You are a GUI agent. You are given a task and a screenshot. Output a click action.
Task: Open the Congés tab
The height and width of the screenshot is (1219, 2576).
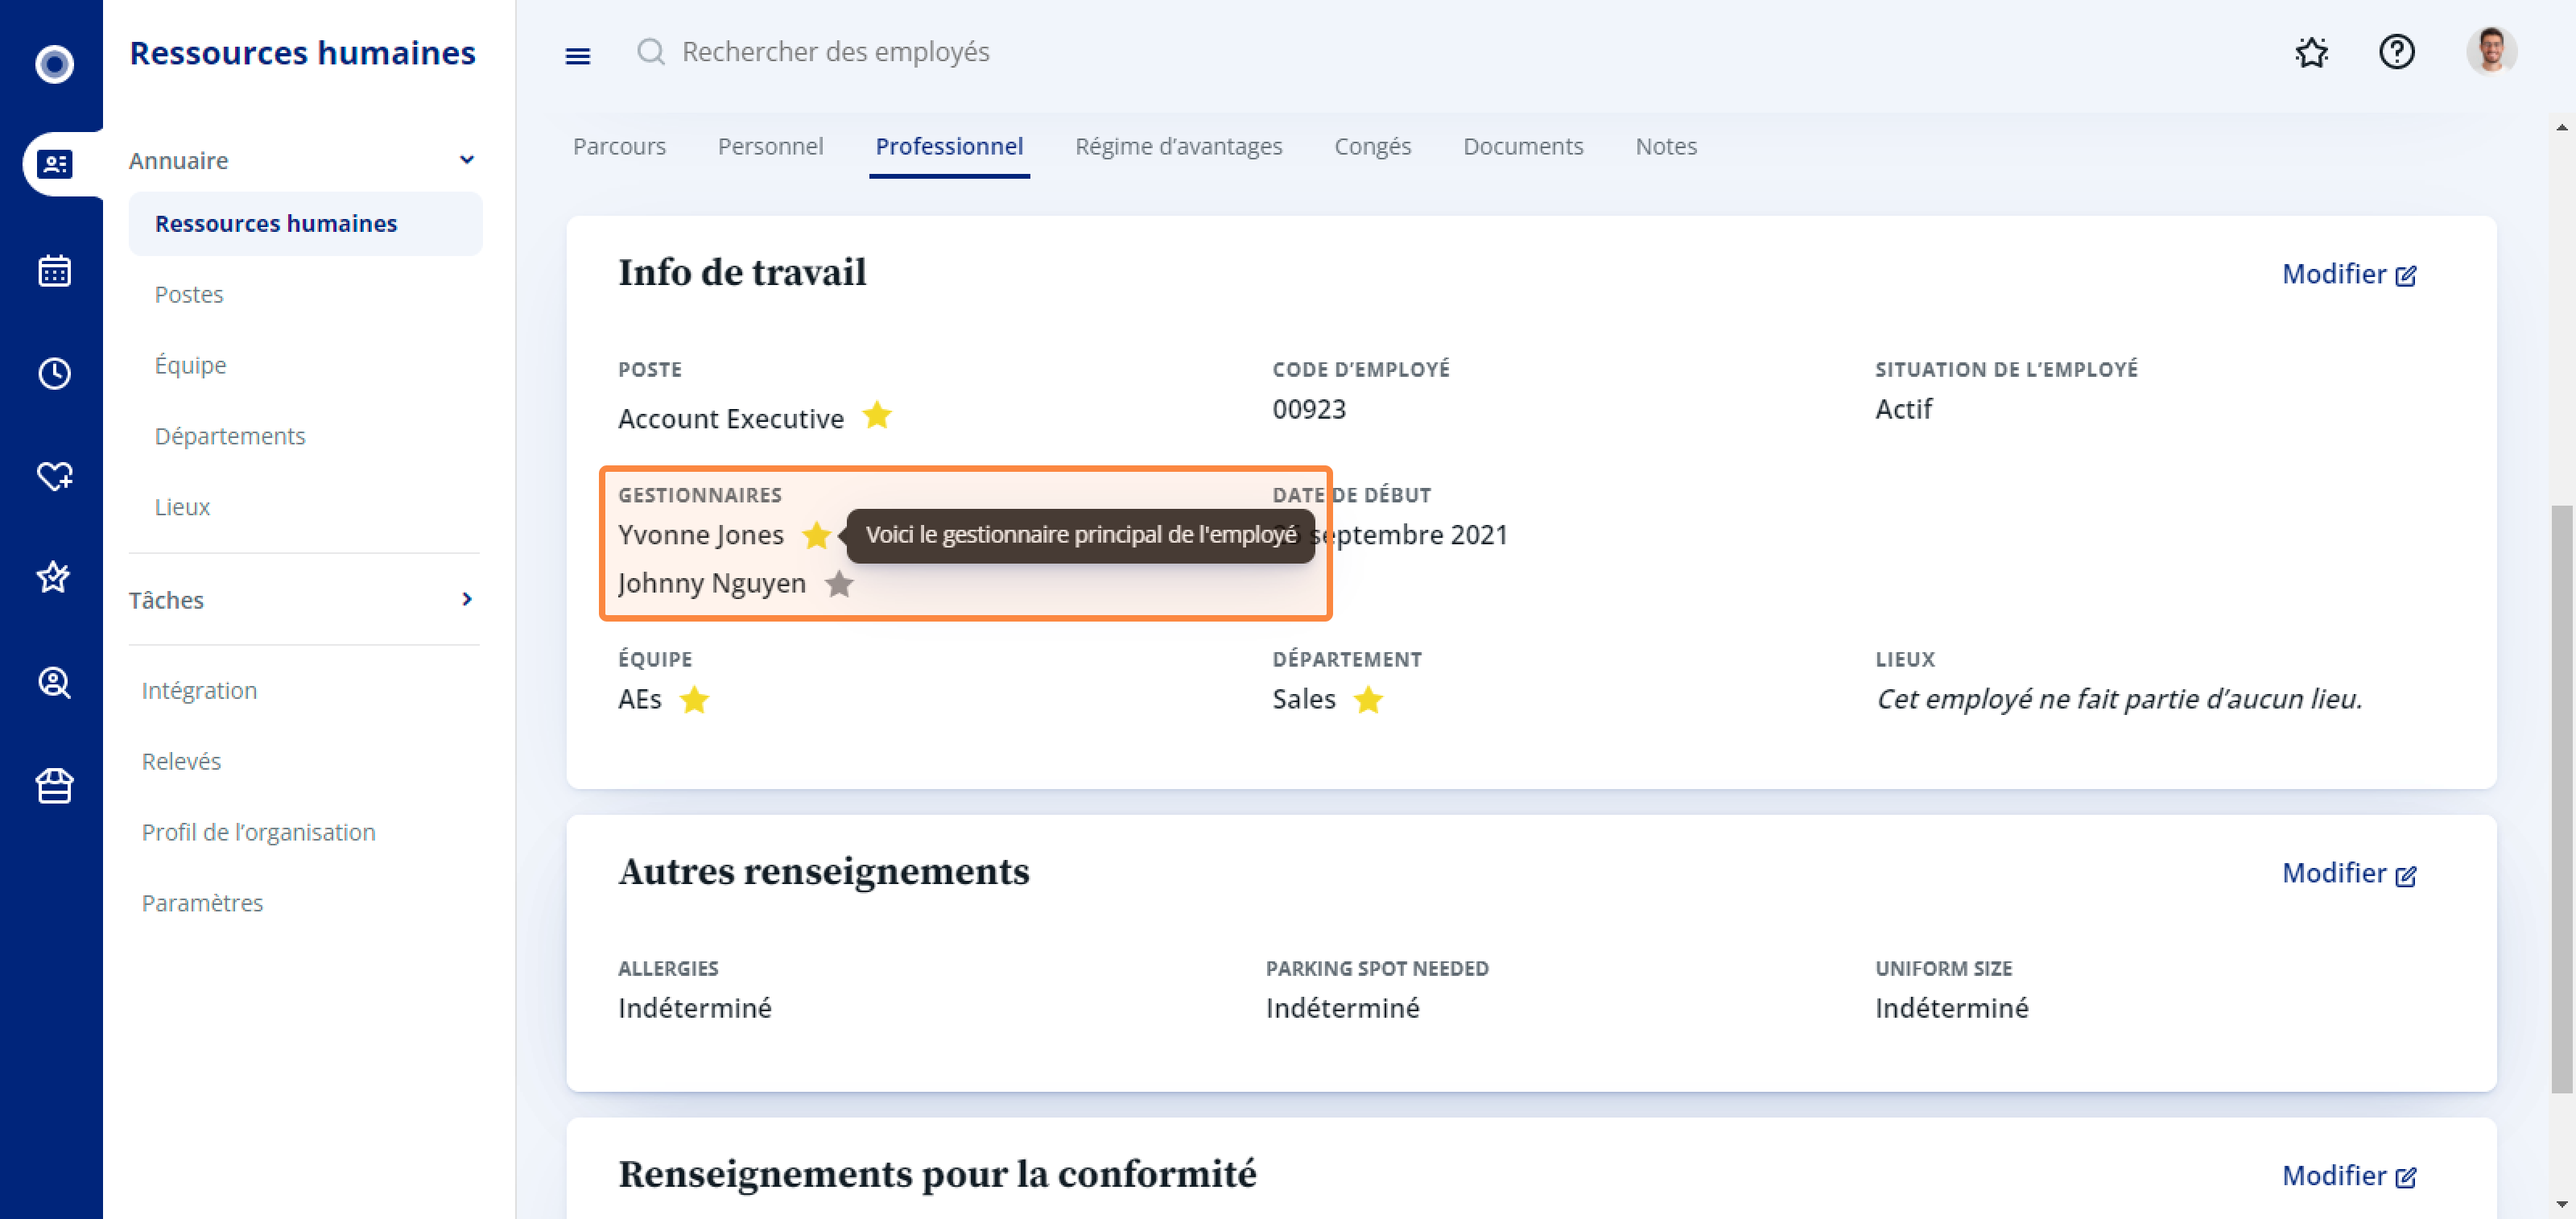(x=1372, y=146)
